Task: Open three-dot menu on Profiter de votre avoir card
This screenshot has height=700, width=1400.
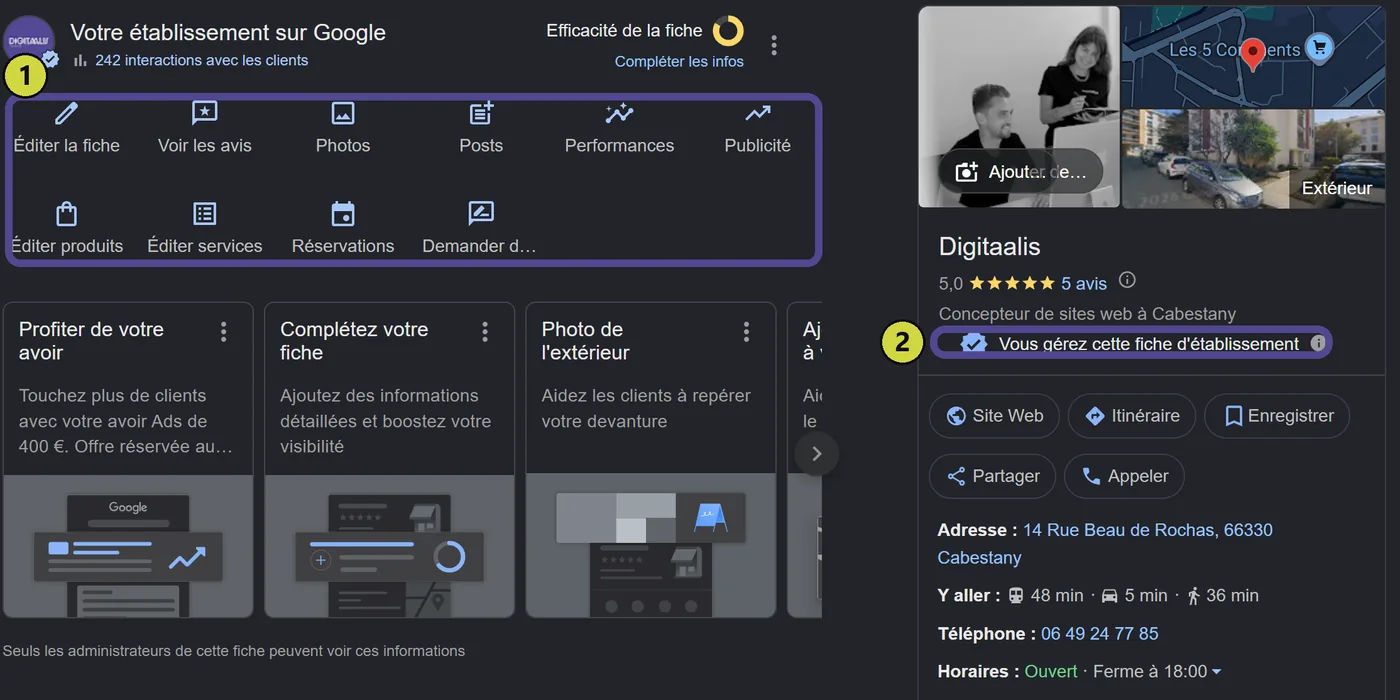Action: [x=224, y=331]
